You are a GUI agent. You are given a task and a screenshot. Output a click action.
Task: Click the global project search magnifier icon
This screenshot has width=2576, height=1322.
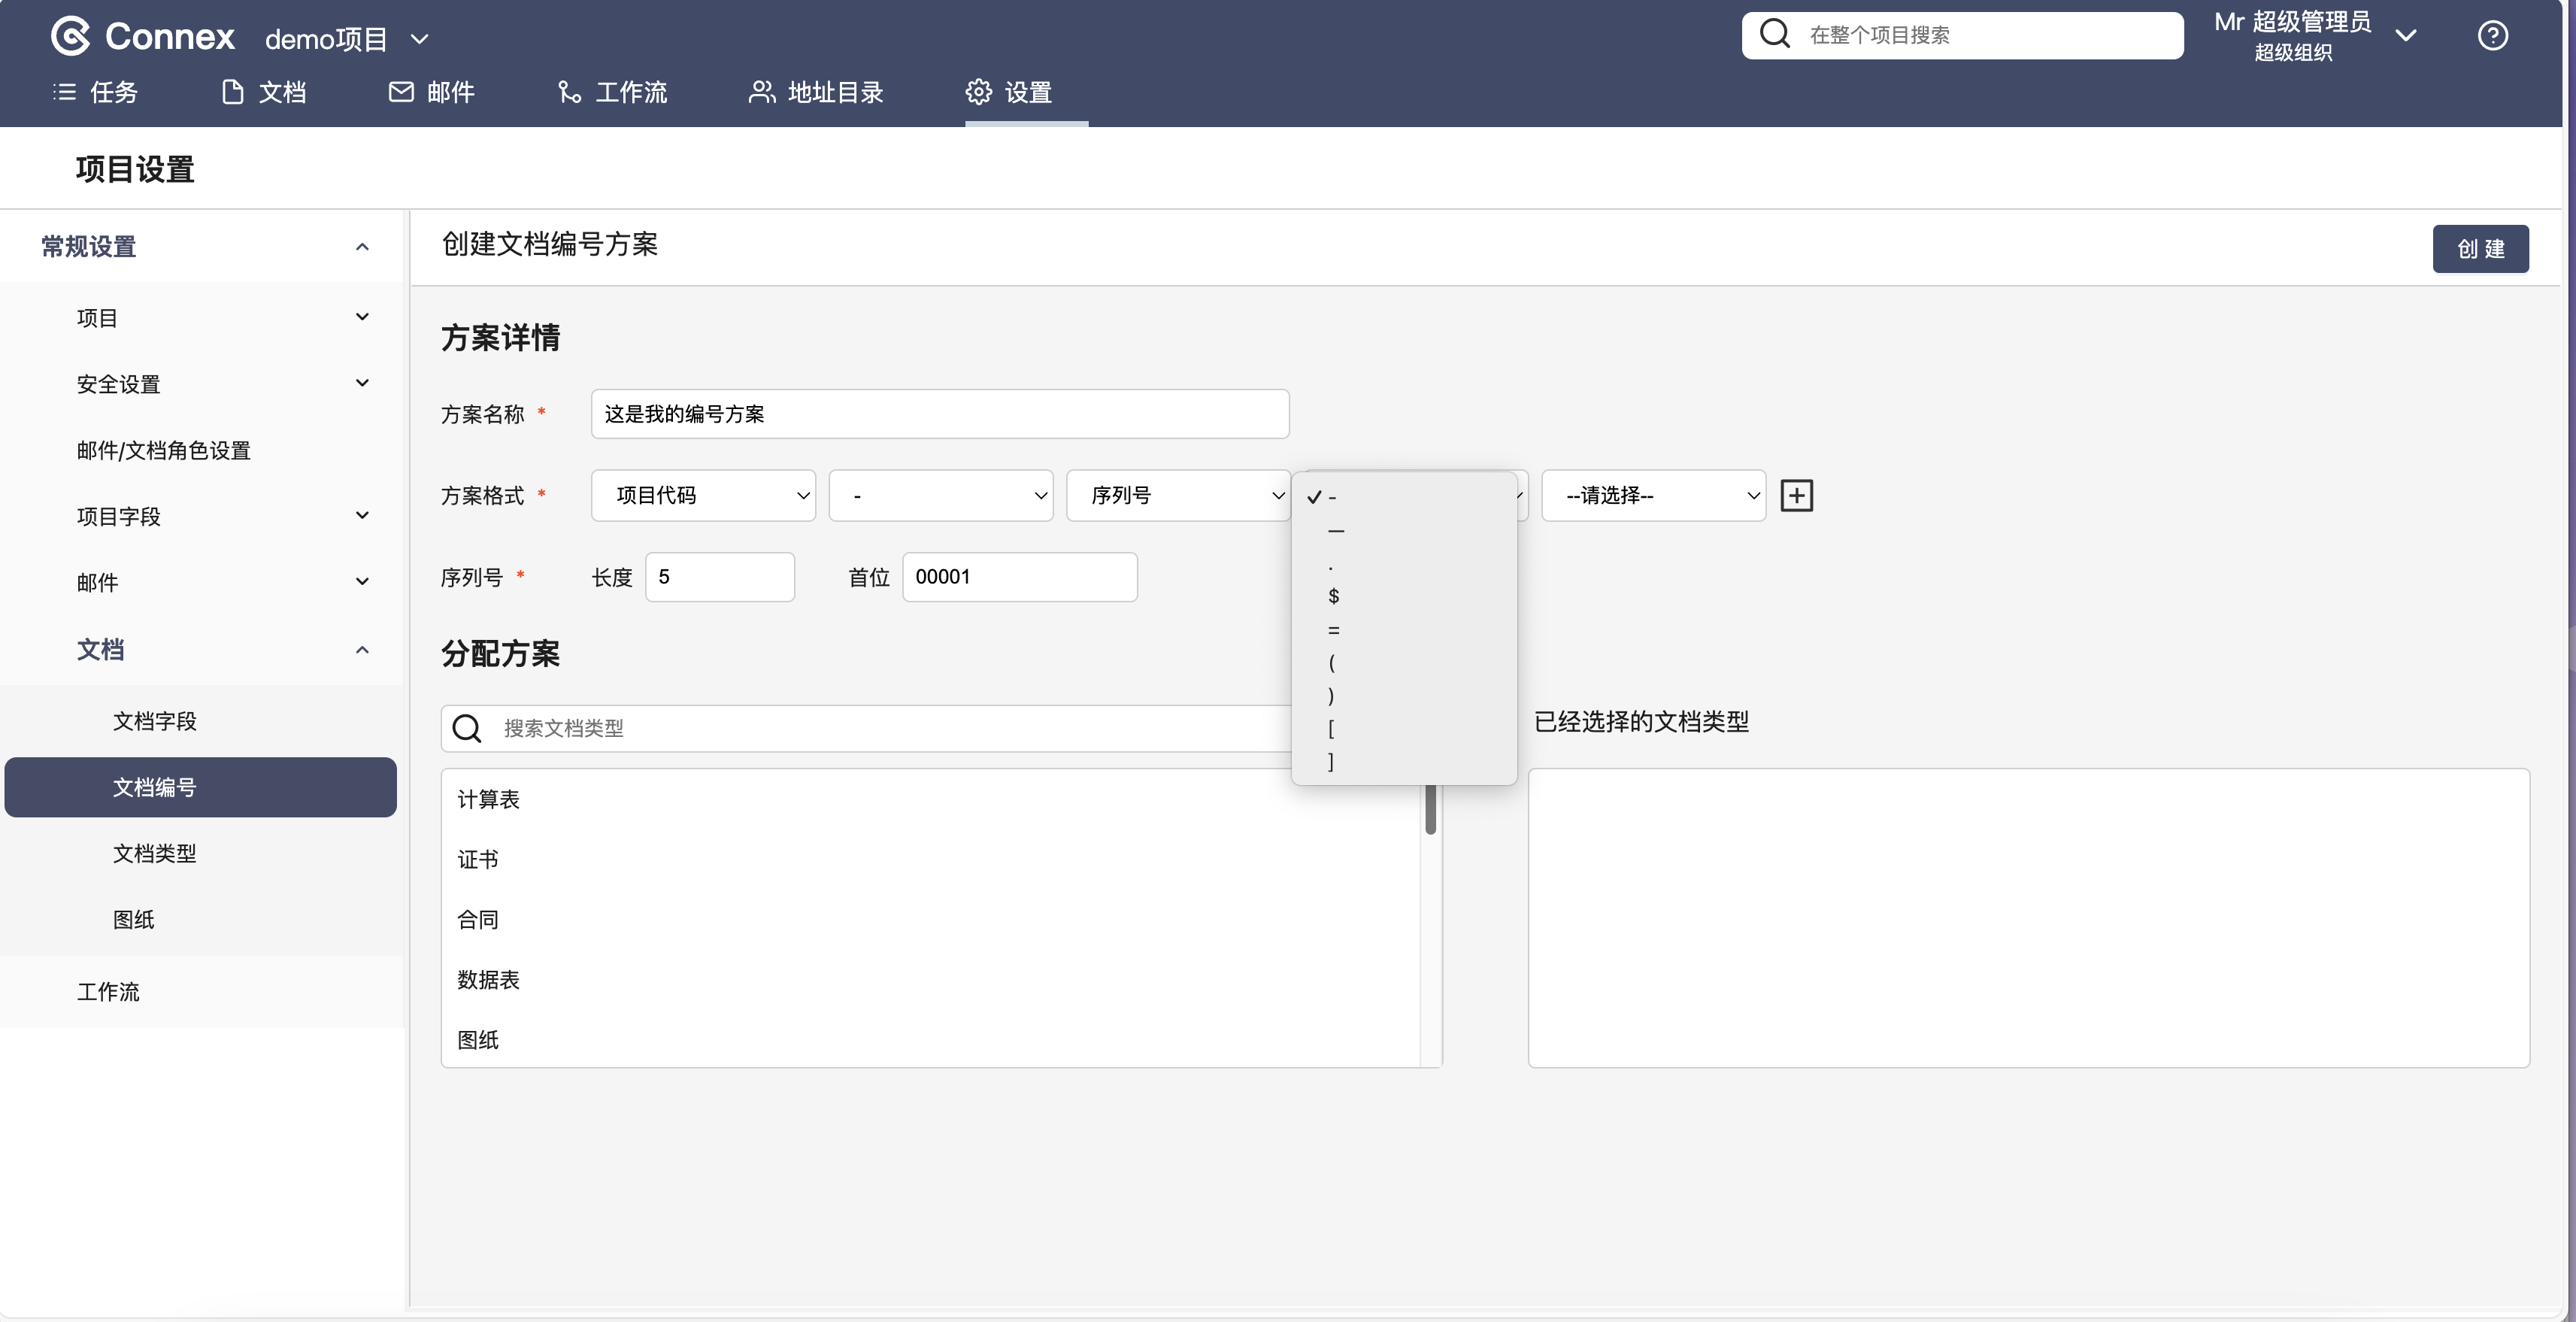[1775, 35]
